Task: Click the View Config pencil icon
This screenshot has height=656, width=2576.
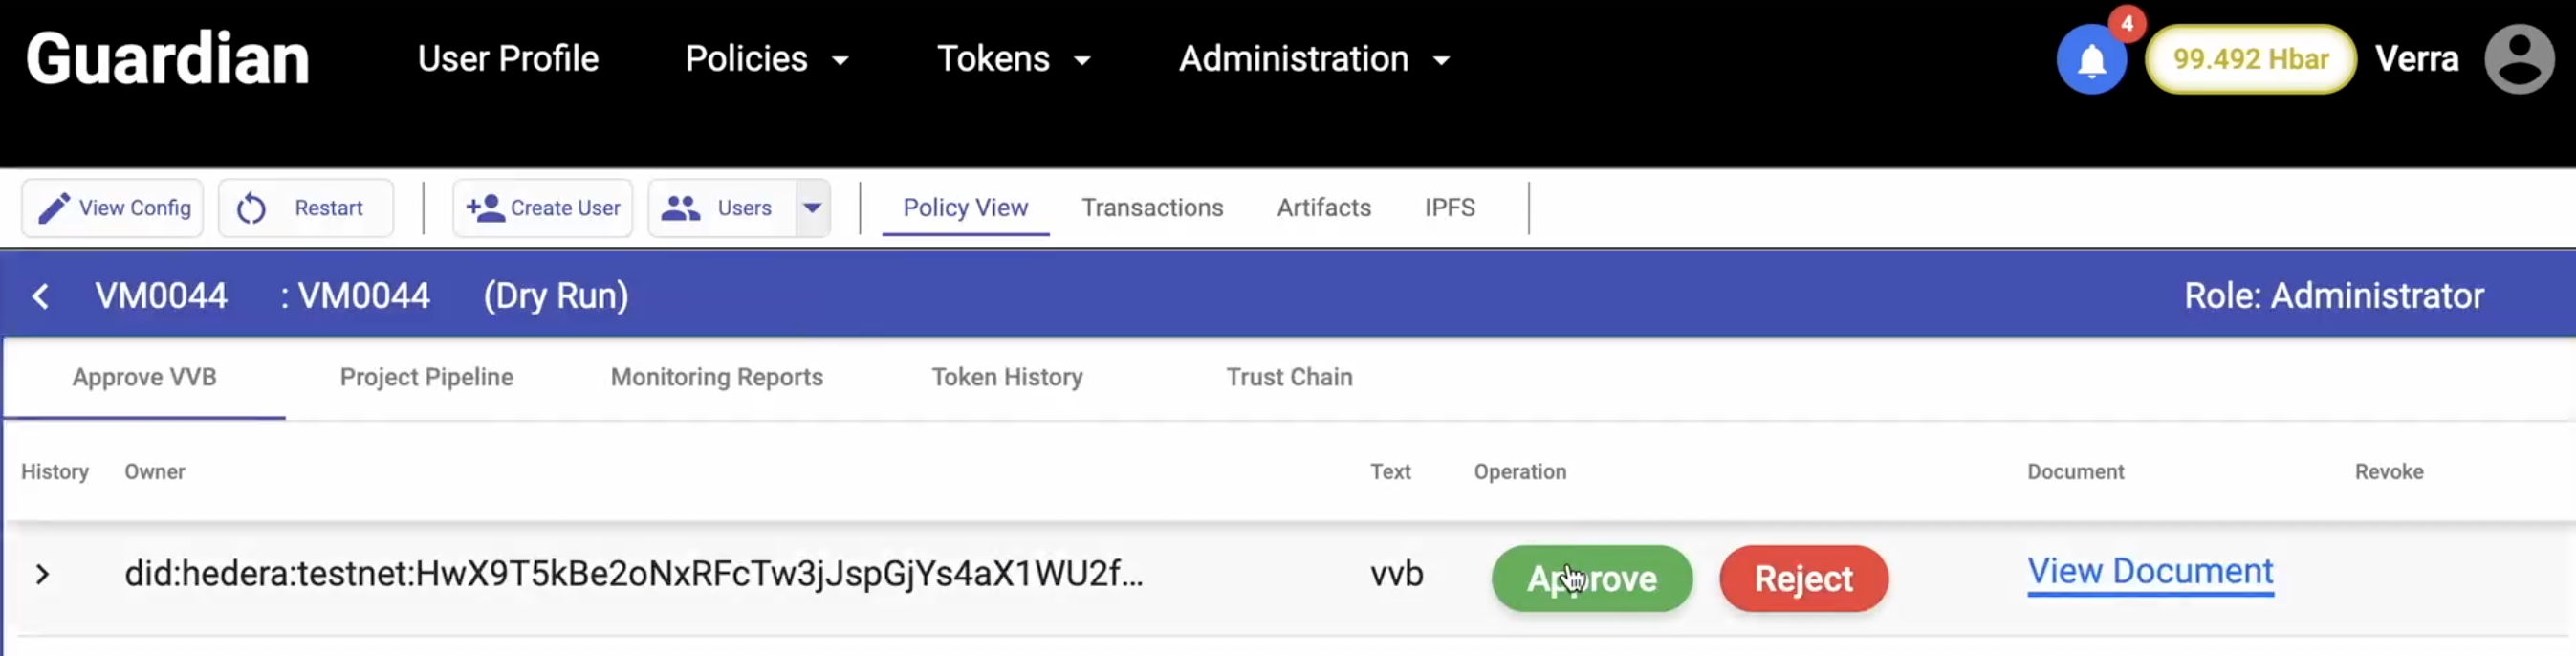Action: click(x=54, y=208)
